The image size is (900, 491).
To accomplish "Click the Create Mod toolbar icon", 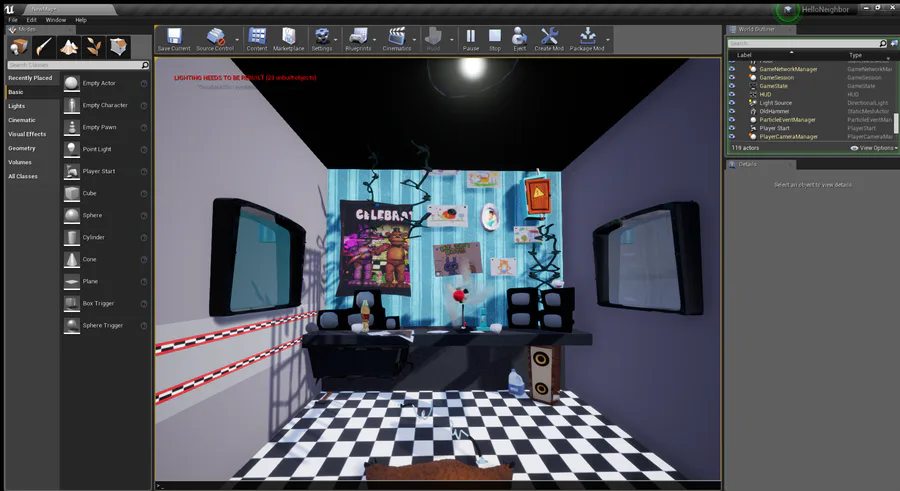I will point(549,36).
